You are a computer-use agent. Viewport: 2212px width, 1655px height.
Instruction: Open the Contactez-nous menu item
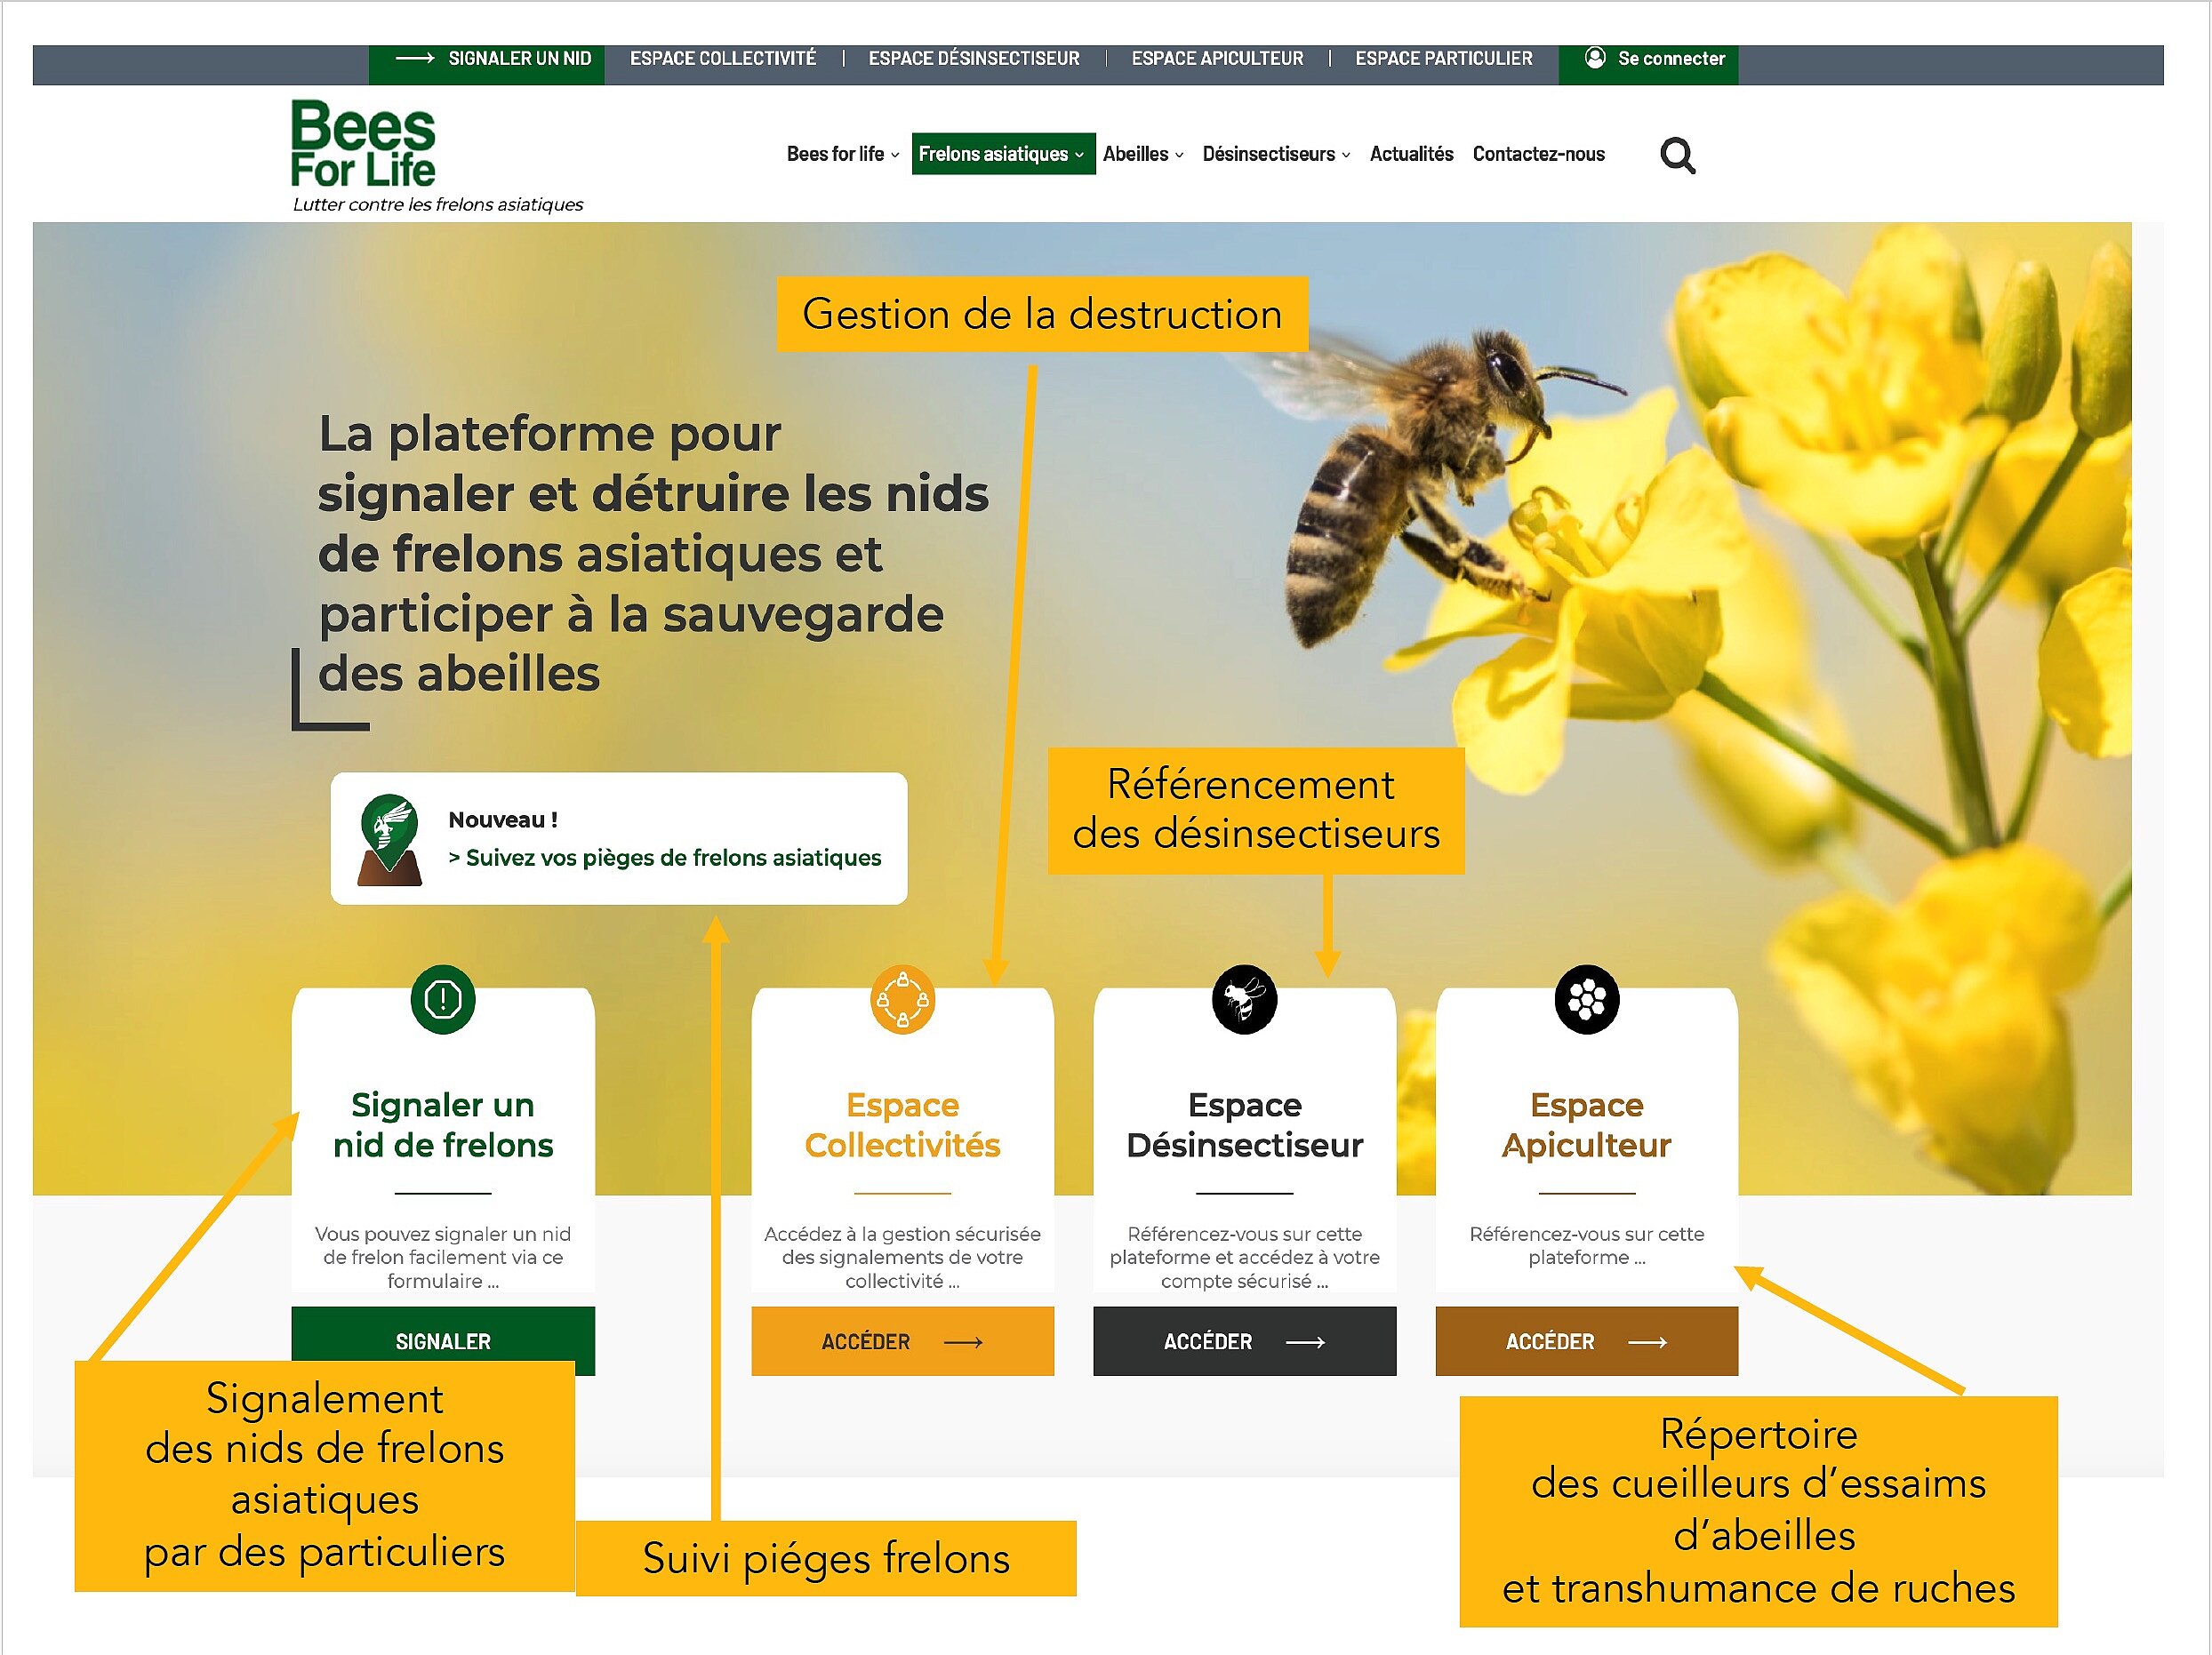[1538, 154]
